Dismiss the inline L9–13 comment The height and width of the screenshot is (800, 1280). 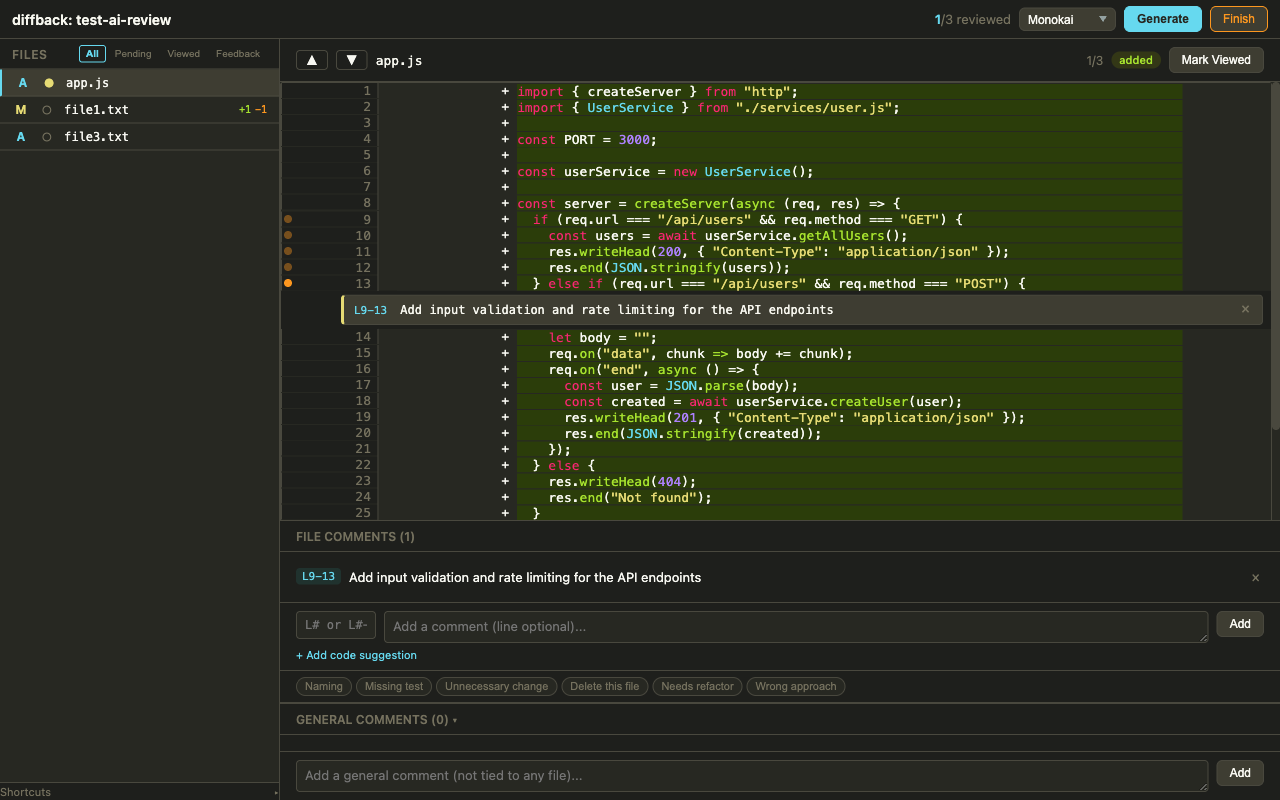coord(1245,310)
